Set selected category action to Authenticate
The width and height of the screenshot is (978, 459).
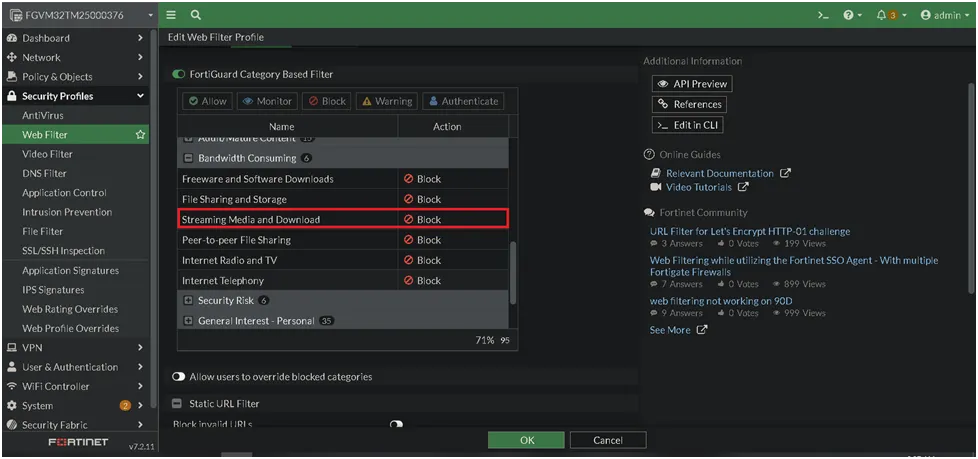[x=462, y=101]
